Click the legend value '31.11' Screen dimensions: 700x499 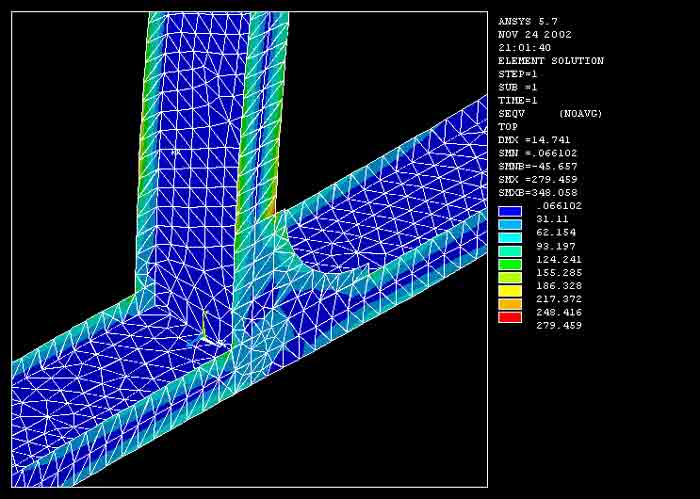click(x=552, y=219)
